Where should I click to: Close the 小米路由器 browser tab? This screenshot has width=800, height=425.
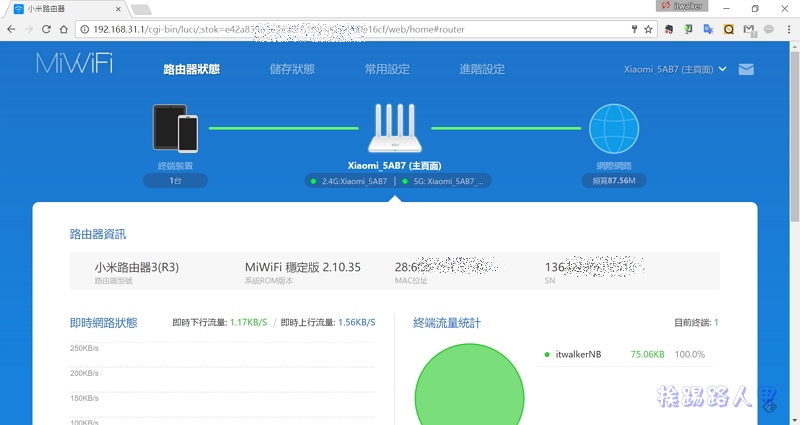click(x=118, y=9)
